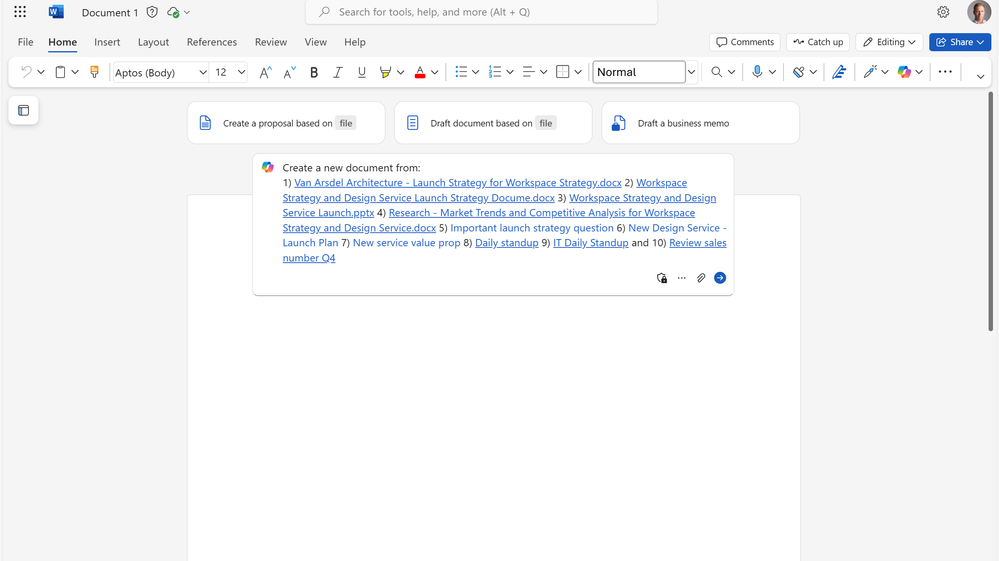This screenshot has width=999, height=561.
Task: Open more ribbon options ellipsis
Action: click(945, 72)
